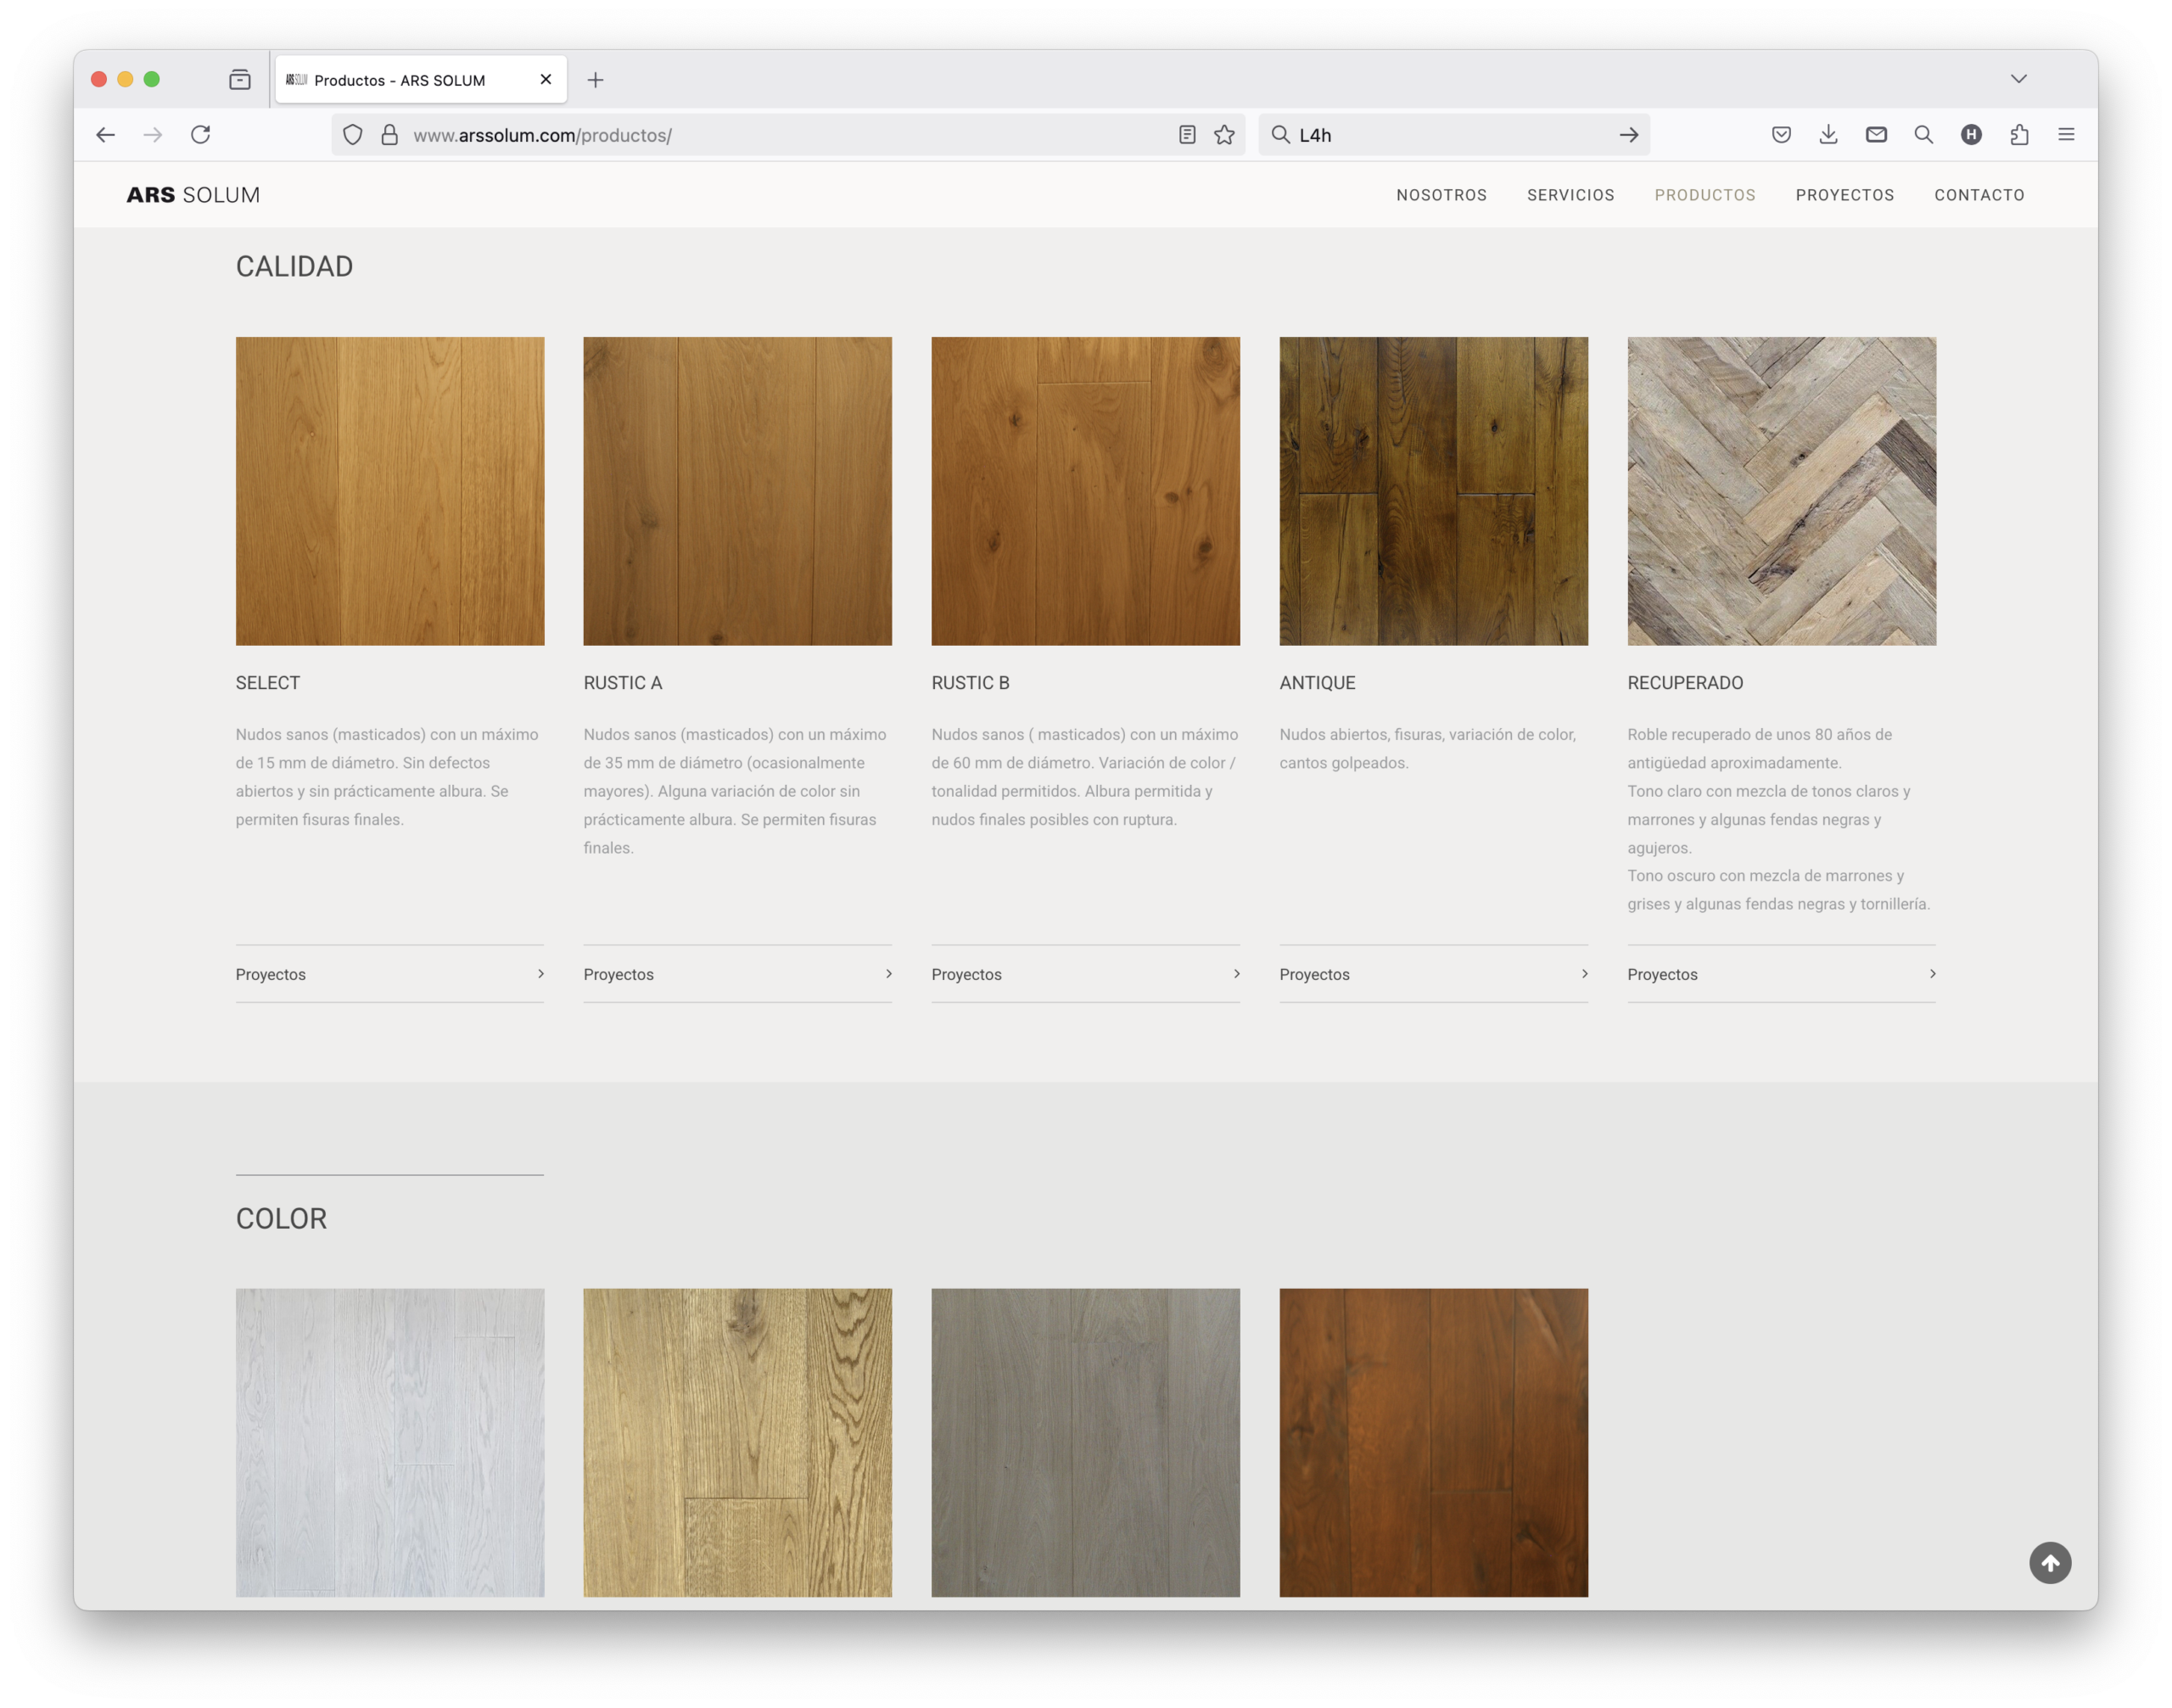The image size is (2172, 1708).
Task: Select the white wood color swatch
Action: click(x=389, y=1441)
